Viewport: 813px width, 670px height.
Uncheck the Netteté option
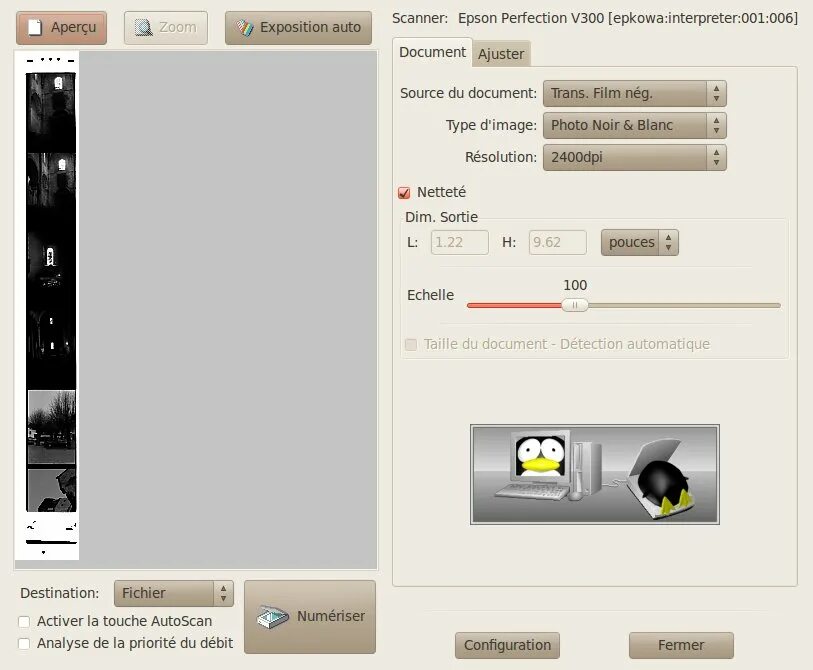(x=405, y=192)
